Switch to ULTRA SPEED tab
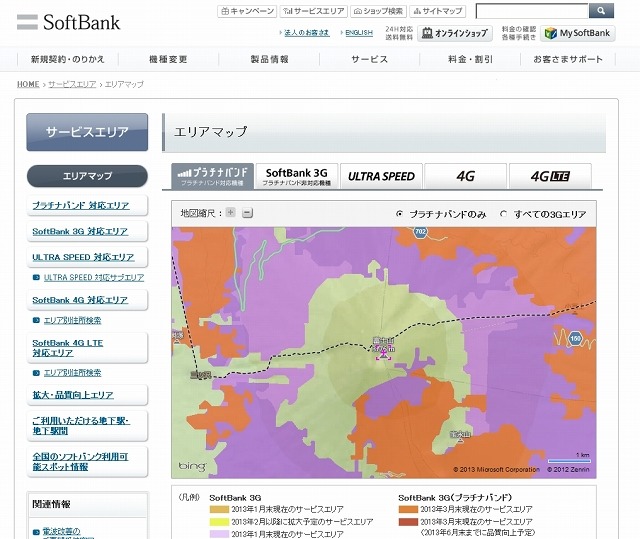This screenshot has height=539, width=640. pos(381,176)
